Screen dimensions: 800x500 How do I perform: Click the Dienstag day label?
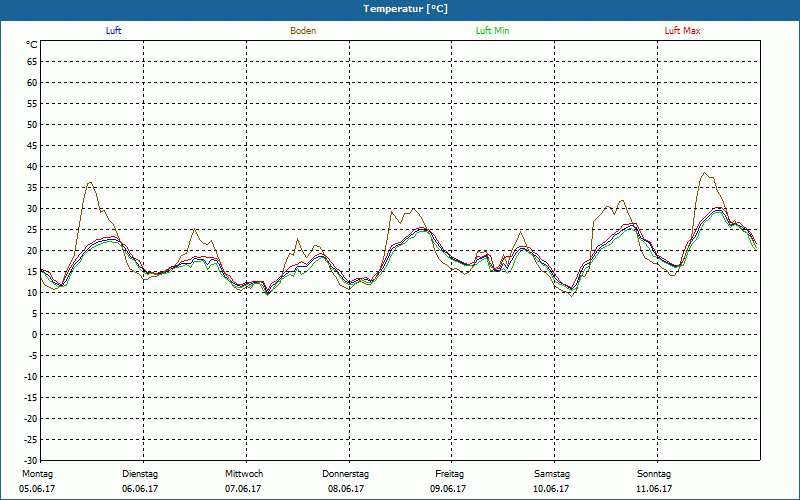140,474
